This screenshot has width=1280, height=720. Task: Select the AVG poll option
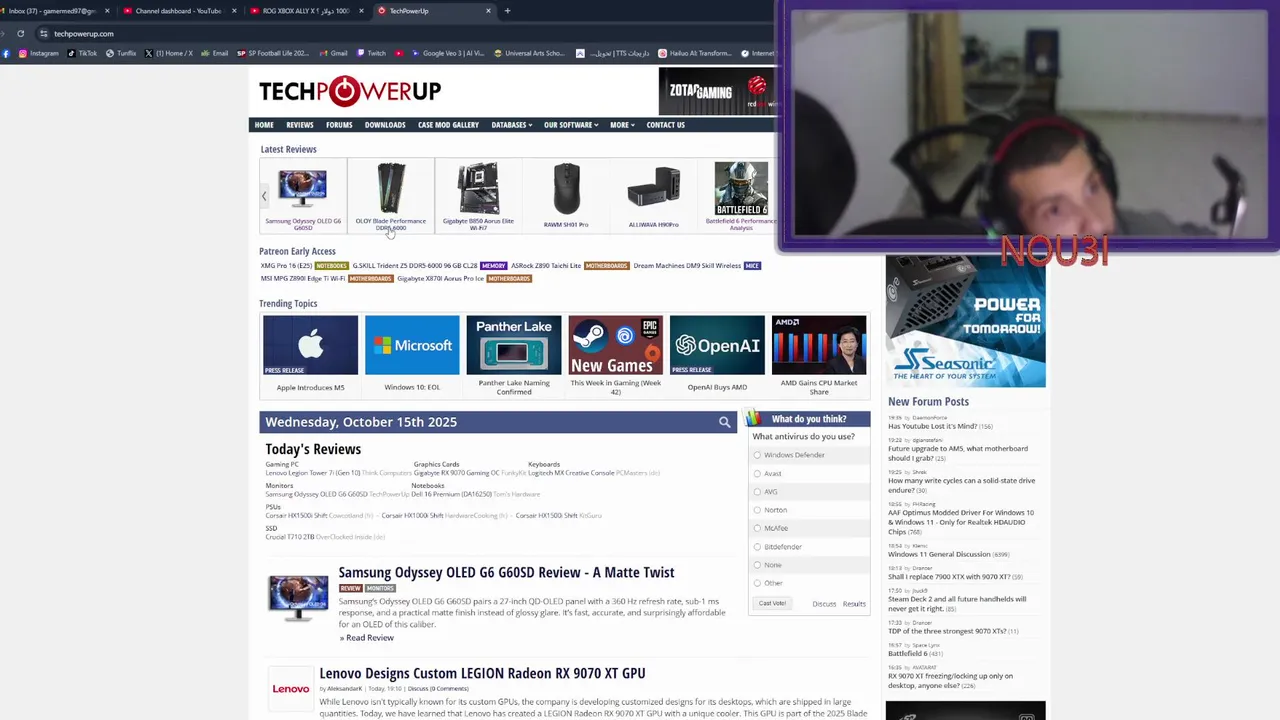pyautogui.click(x=757, y=492)
